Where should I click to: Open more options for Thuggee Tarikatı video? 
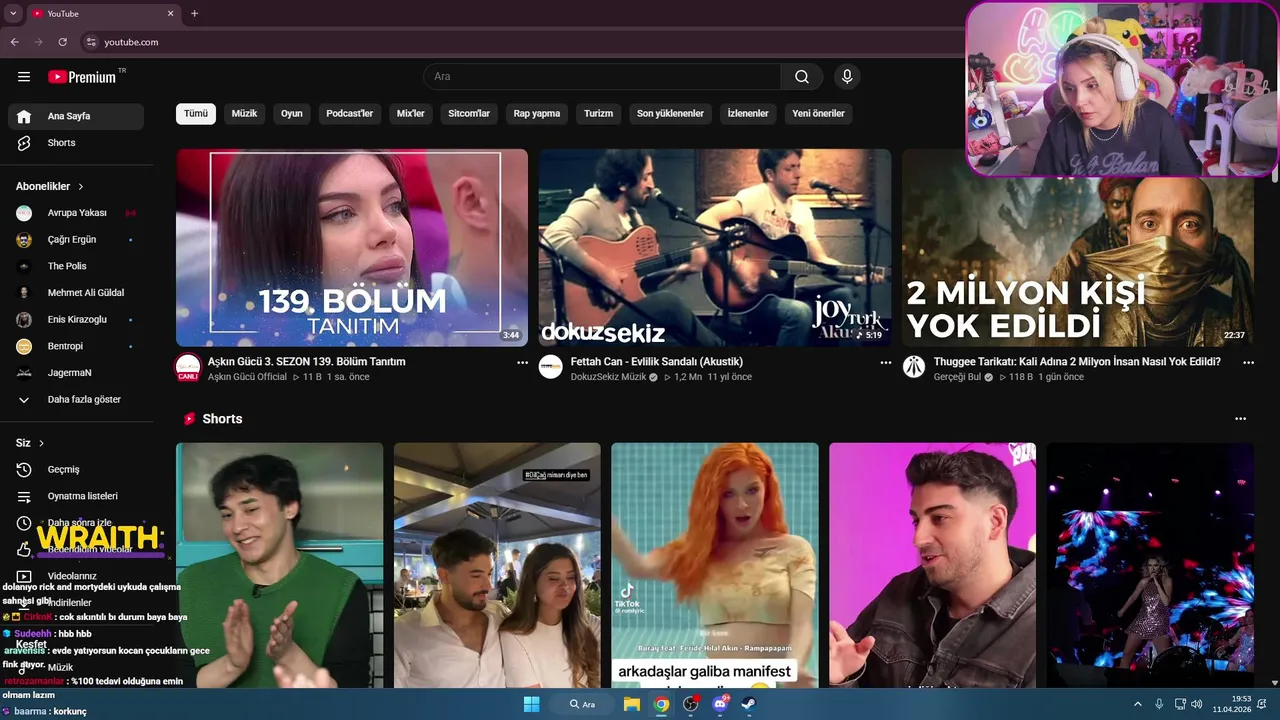click(1248, 363)
